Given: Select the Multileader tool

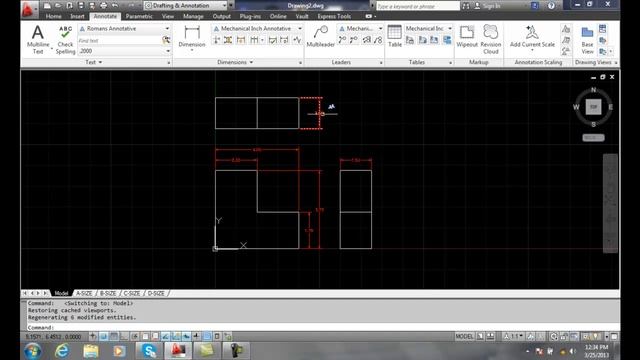Looking at the screenshot, I should click(x=320, y=36).
